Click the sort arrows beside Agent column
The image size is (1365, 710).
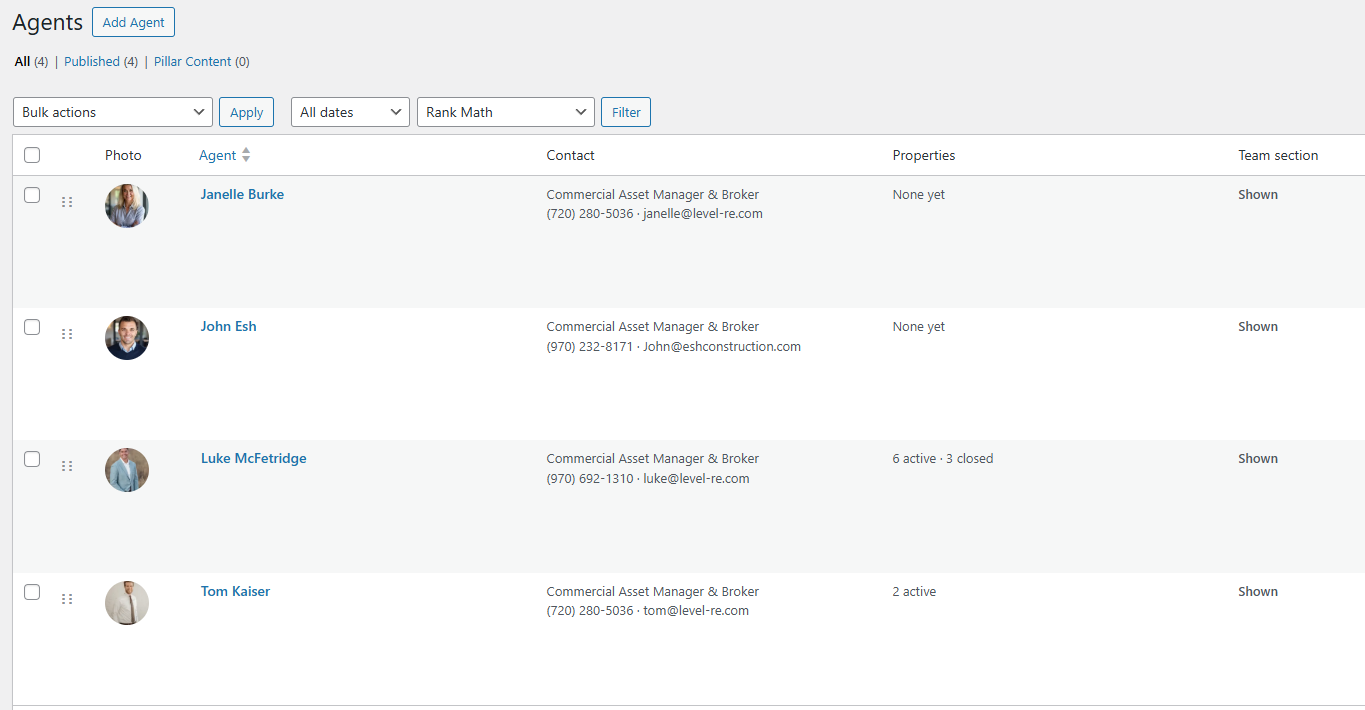pyautogui.click(x=246, y=155)
